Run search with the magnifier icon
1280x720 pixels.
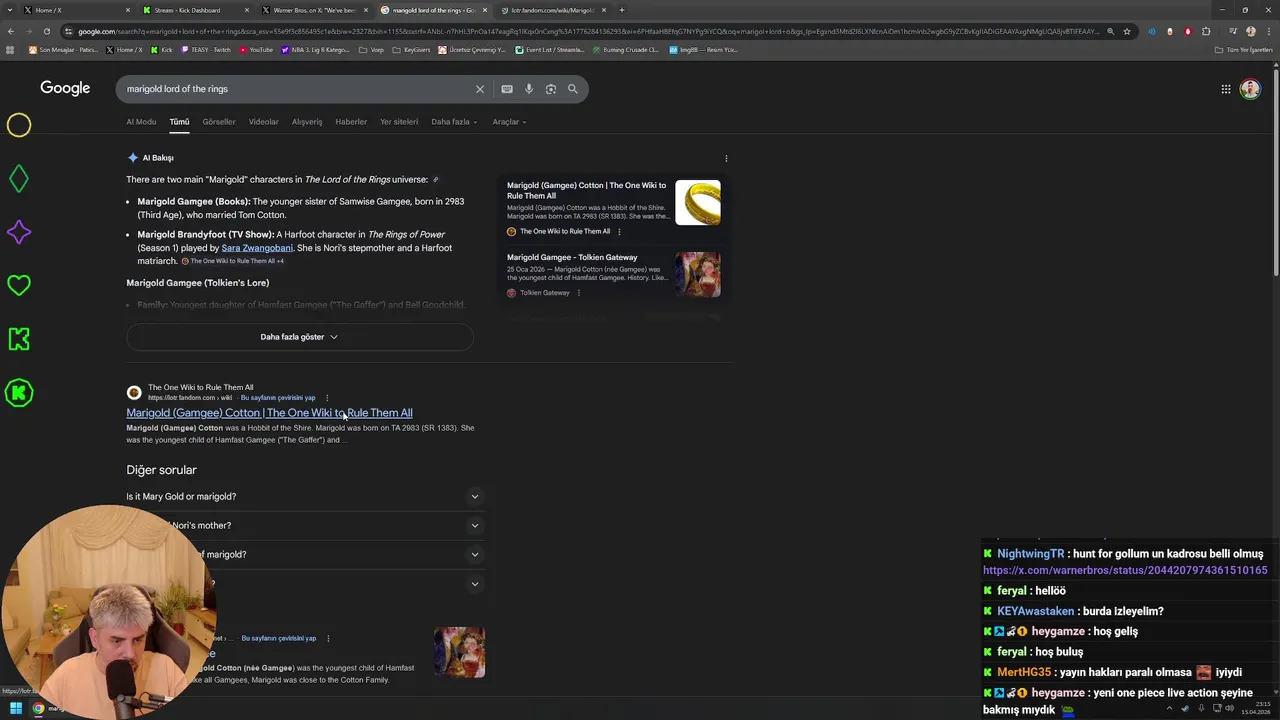[573, 89]
